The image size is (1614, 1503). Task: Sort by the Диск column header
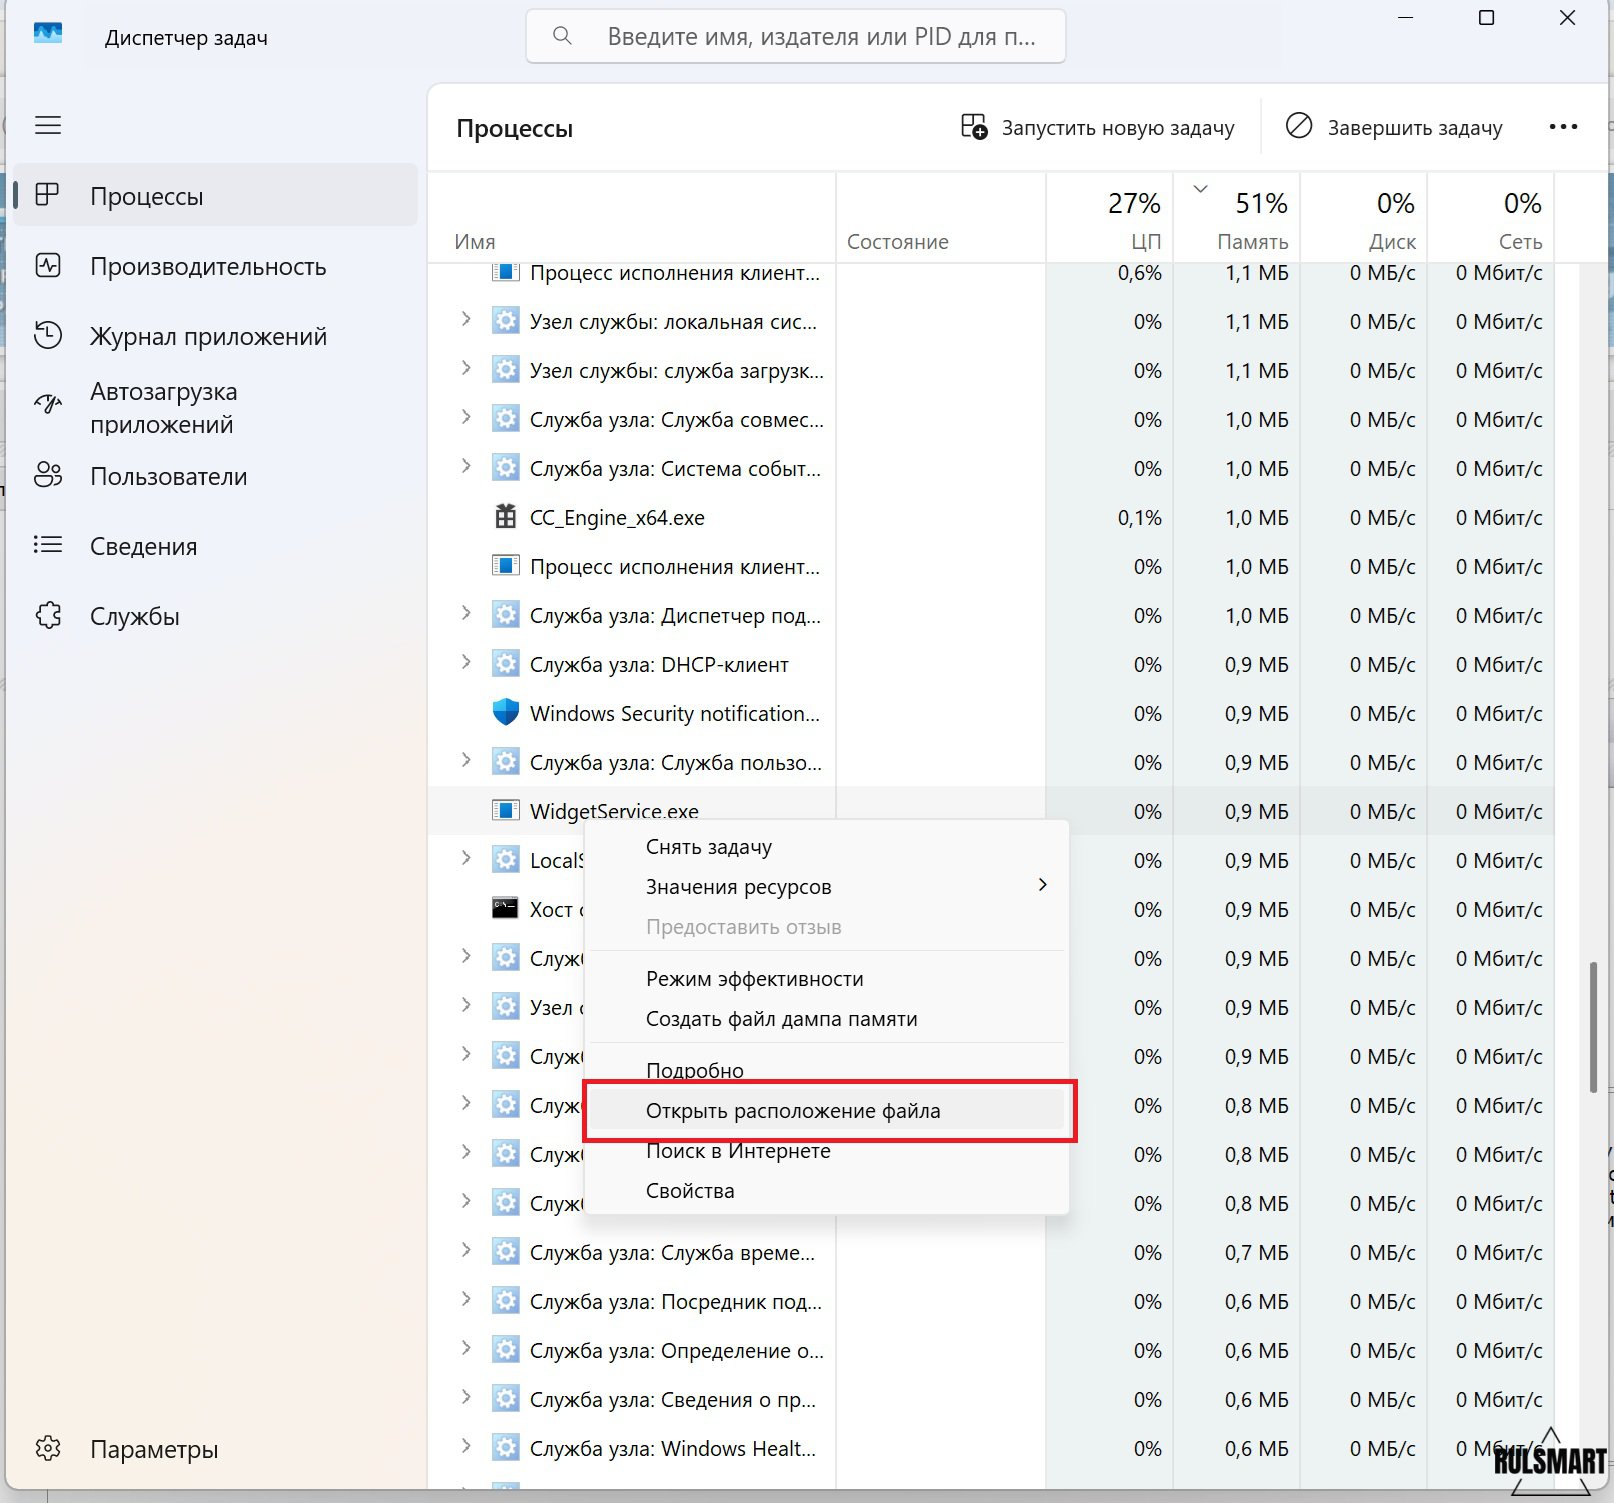coord(1364,218)
